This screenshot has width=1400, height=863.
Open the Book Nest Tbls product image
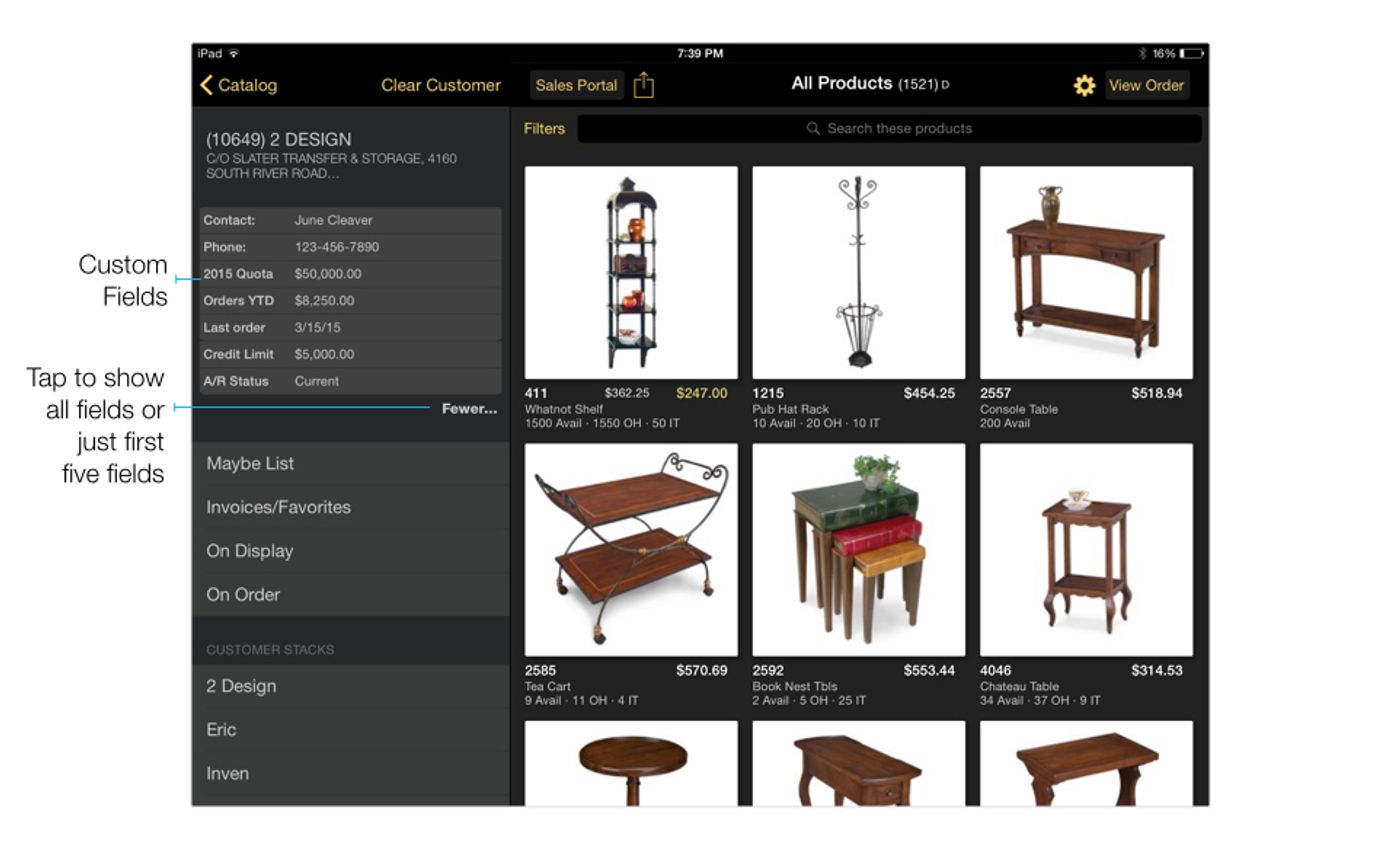[859, 550]
